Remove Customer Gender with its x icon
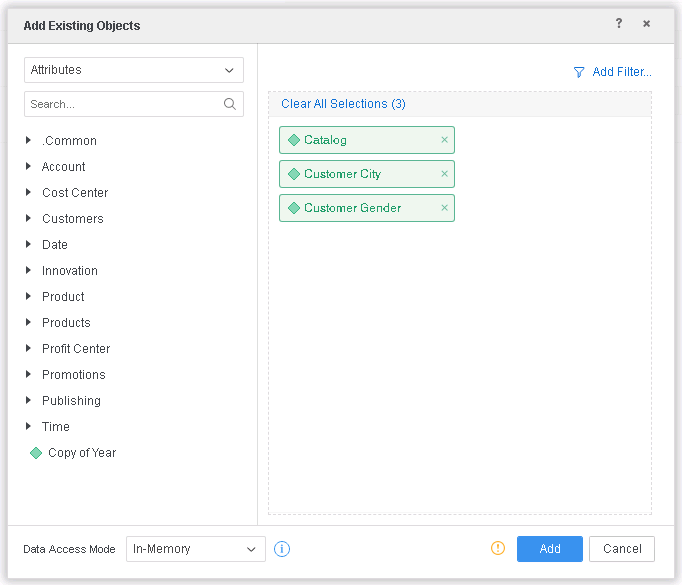 tap(444, 208)
